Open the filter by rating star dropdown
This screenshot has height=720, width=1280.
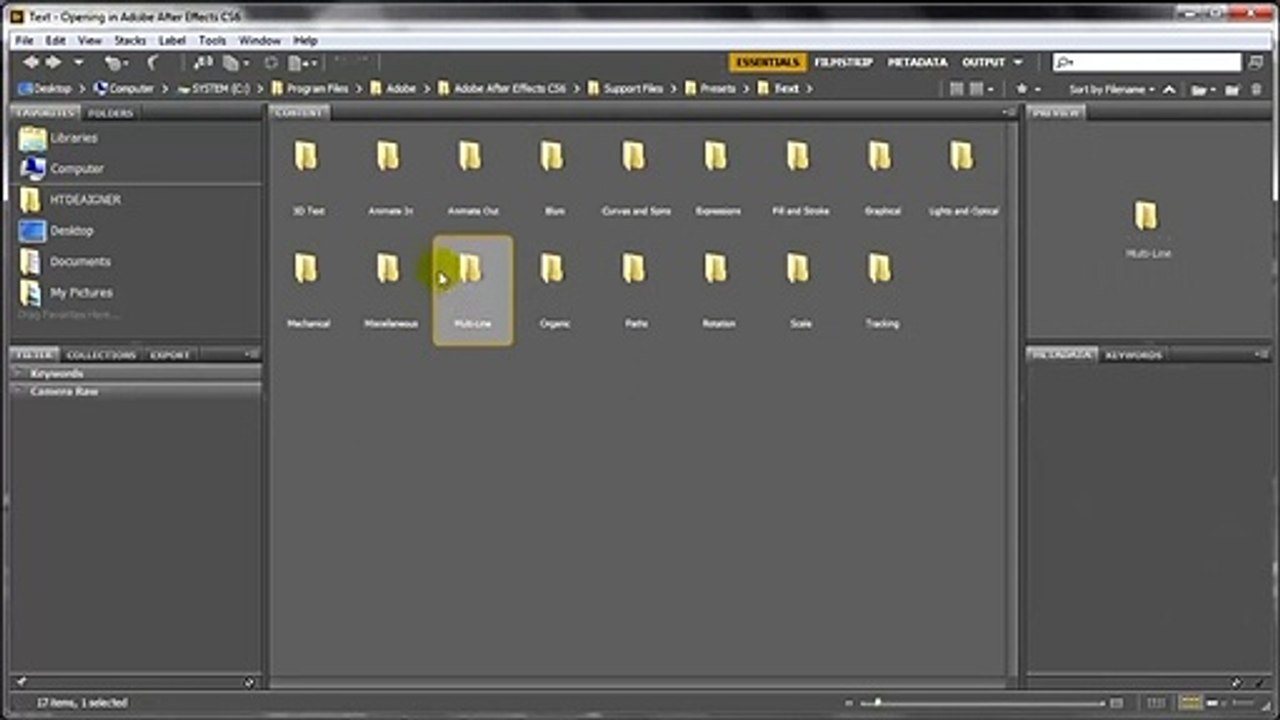pos(1027,89)
